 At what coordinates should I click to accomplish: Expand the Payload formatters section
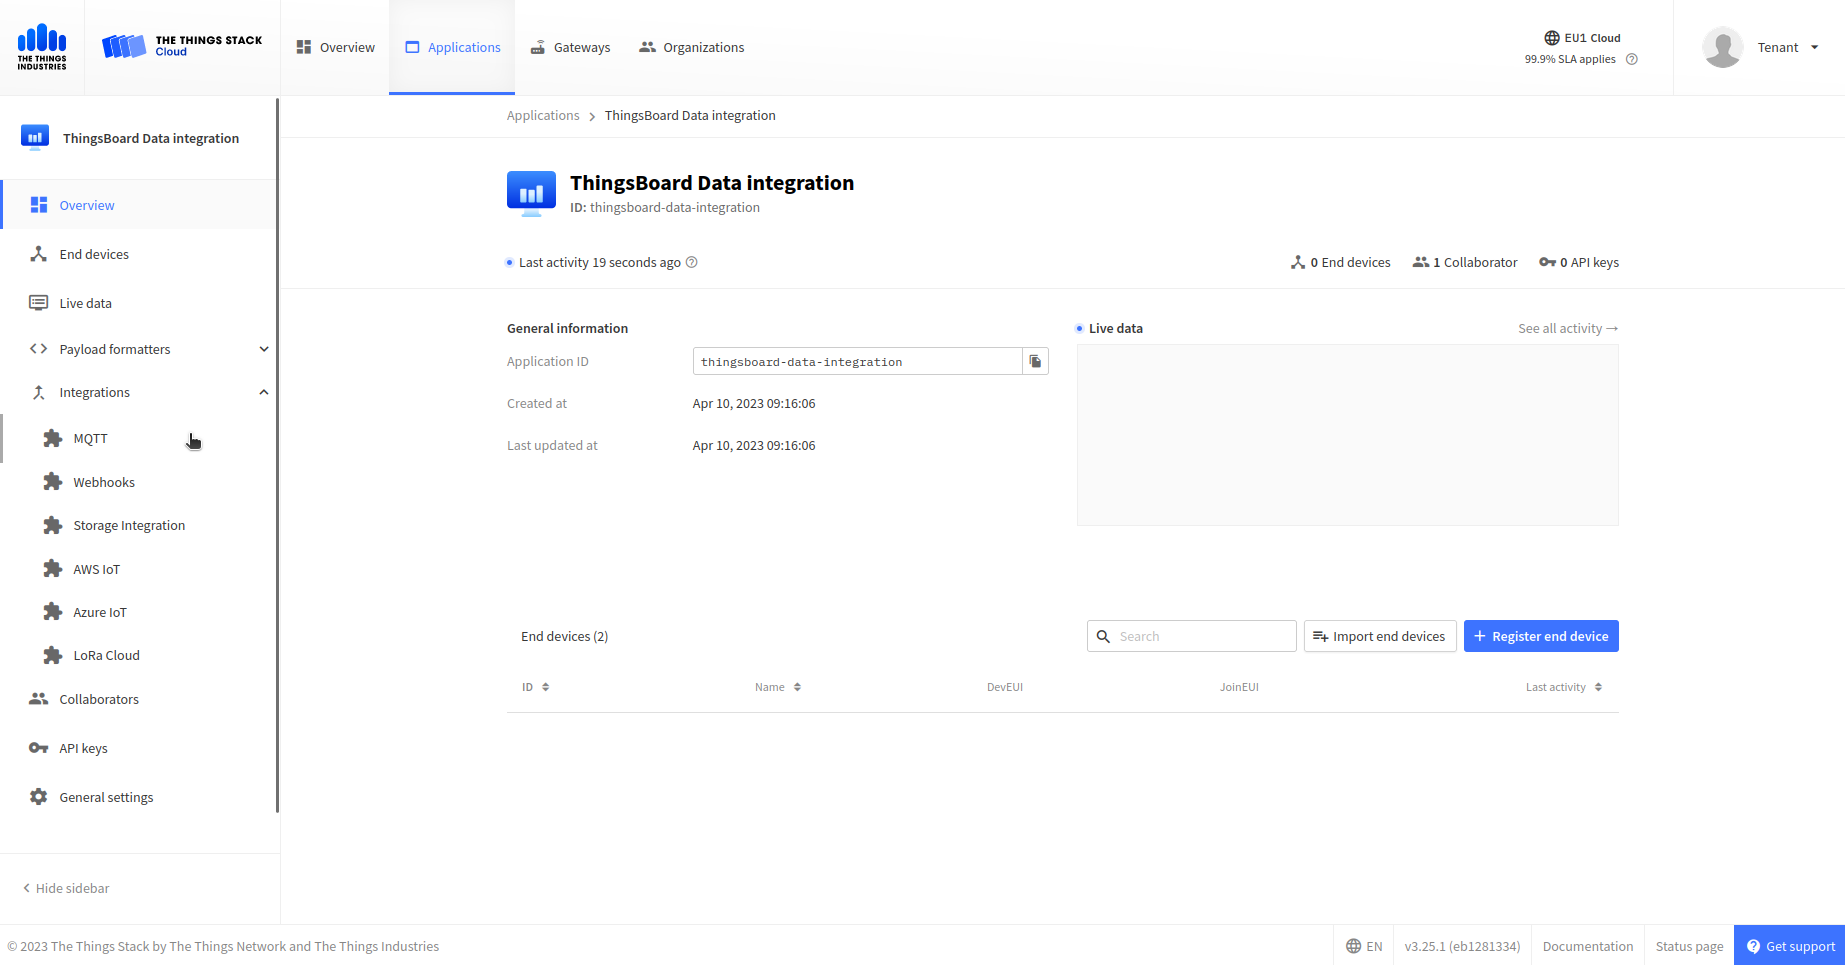[264, 349]
